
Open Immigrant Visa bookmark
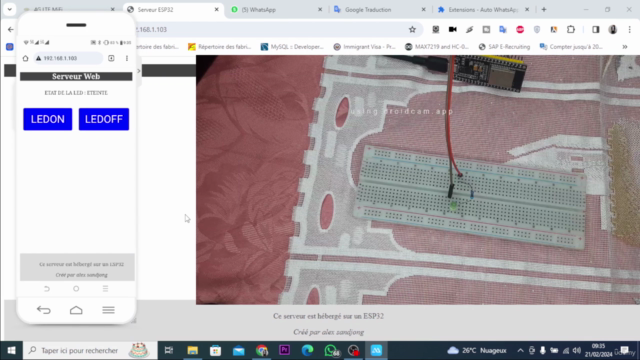click(364, 47)
